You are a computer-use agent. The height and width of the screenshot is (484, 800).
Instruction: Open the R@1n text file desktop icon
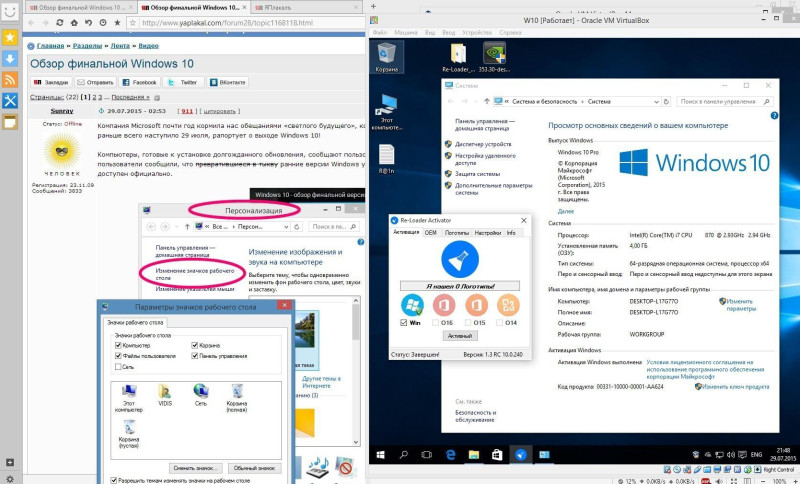click(386, 159)
